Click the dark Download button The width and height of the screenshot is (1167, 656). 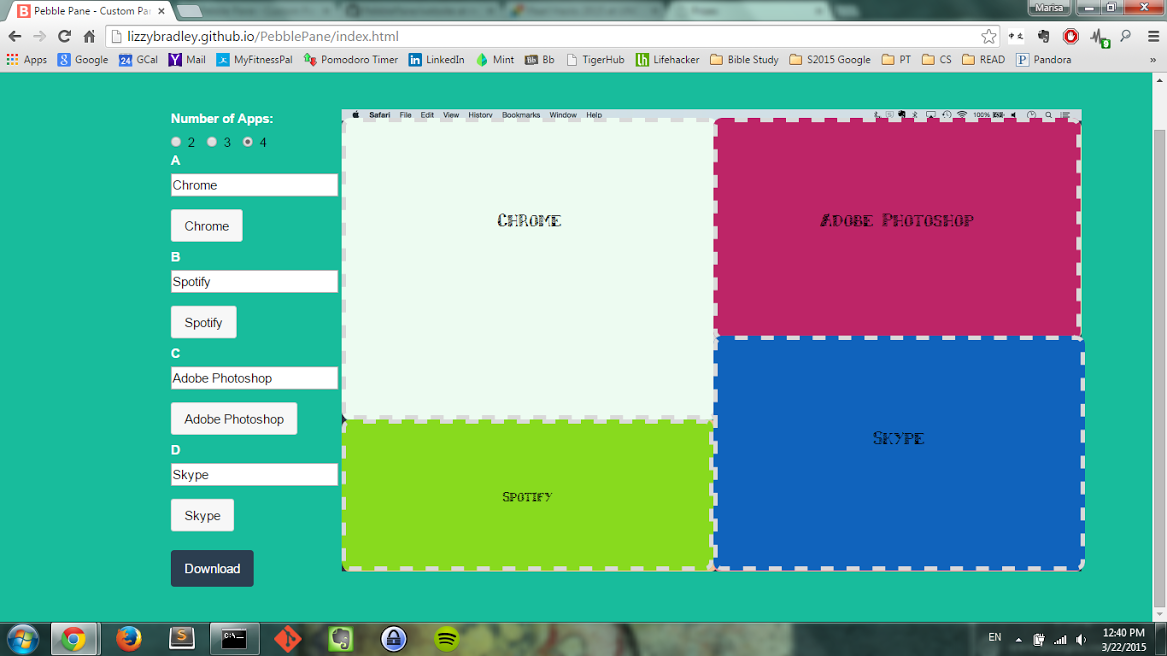point(212,568)
